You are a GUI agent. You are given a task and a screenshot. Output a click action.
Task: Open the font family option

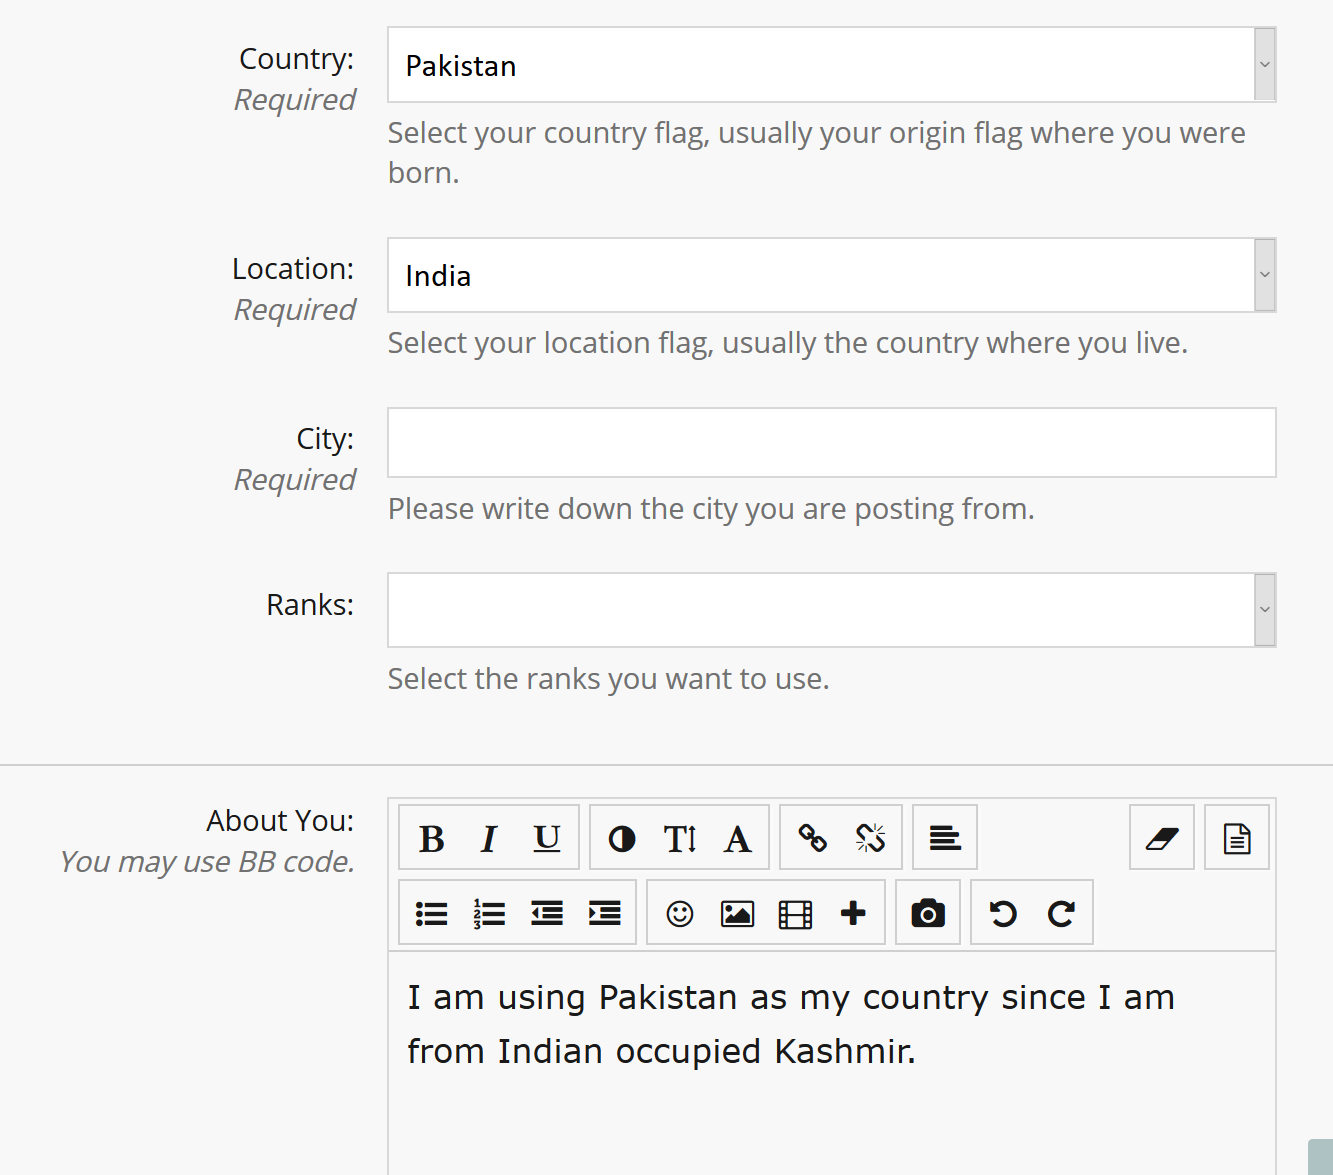click(x=738, y=838)
